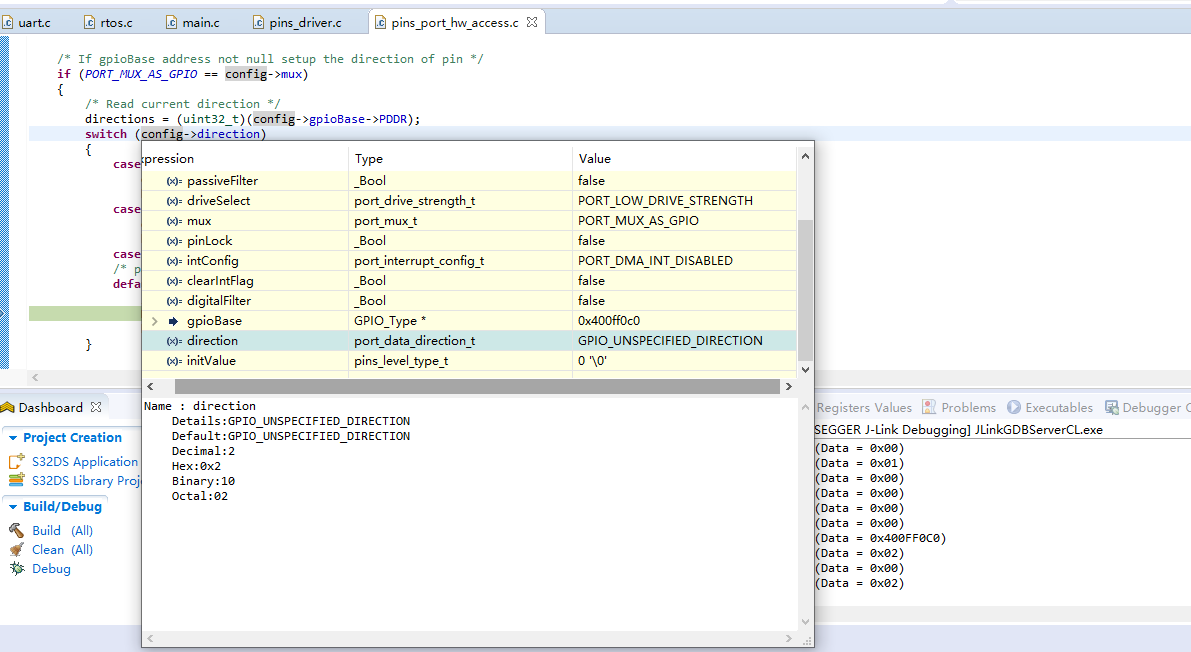Expand the gpioBase variable in Expressions
The width and height of the screenshot is (1191, 652).
coord(155,320)
